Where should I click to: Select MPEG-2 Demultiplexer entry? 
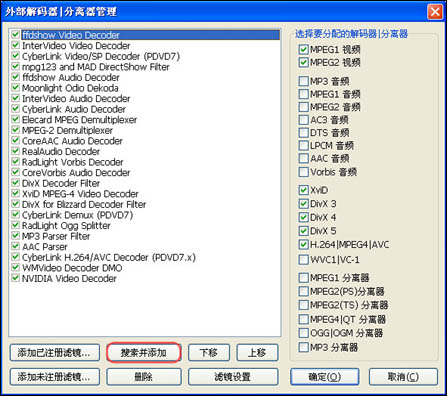pos(67,130)
